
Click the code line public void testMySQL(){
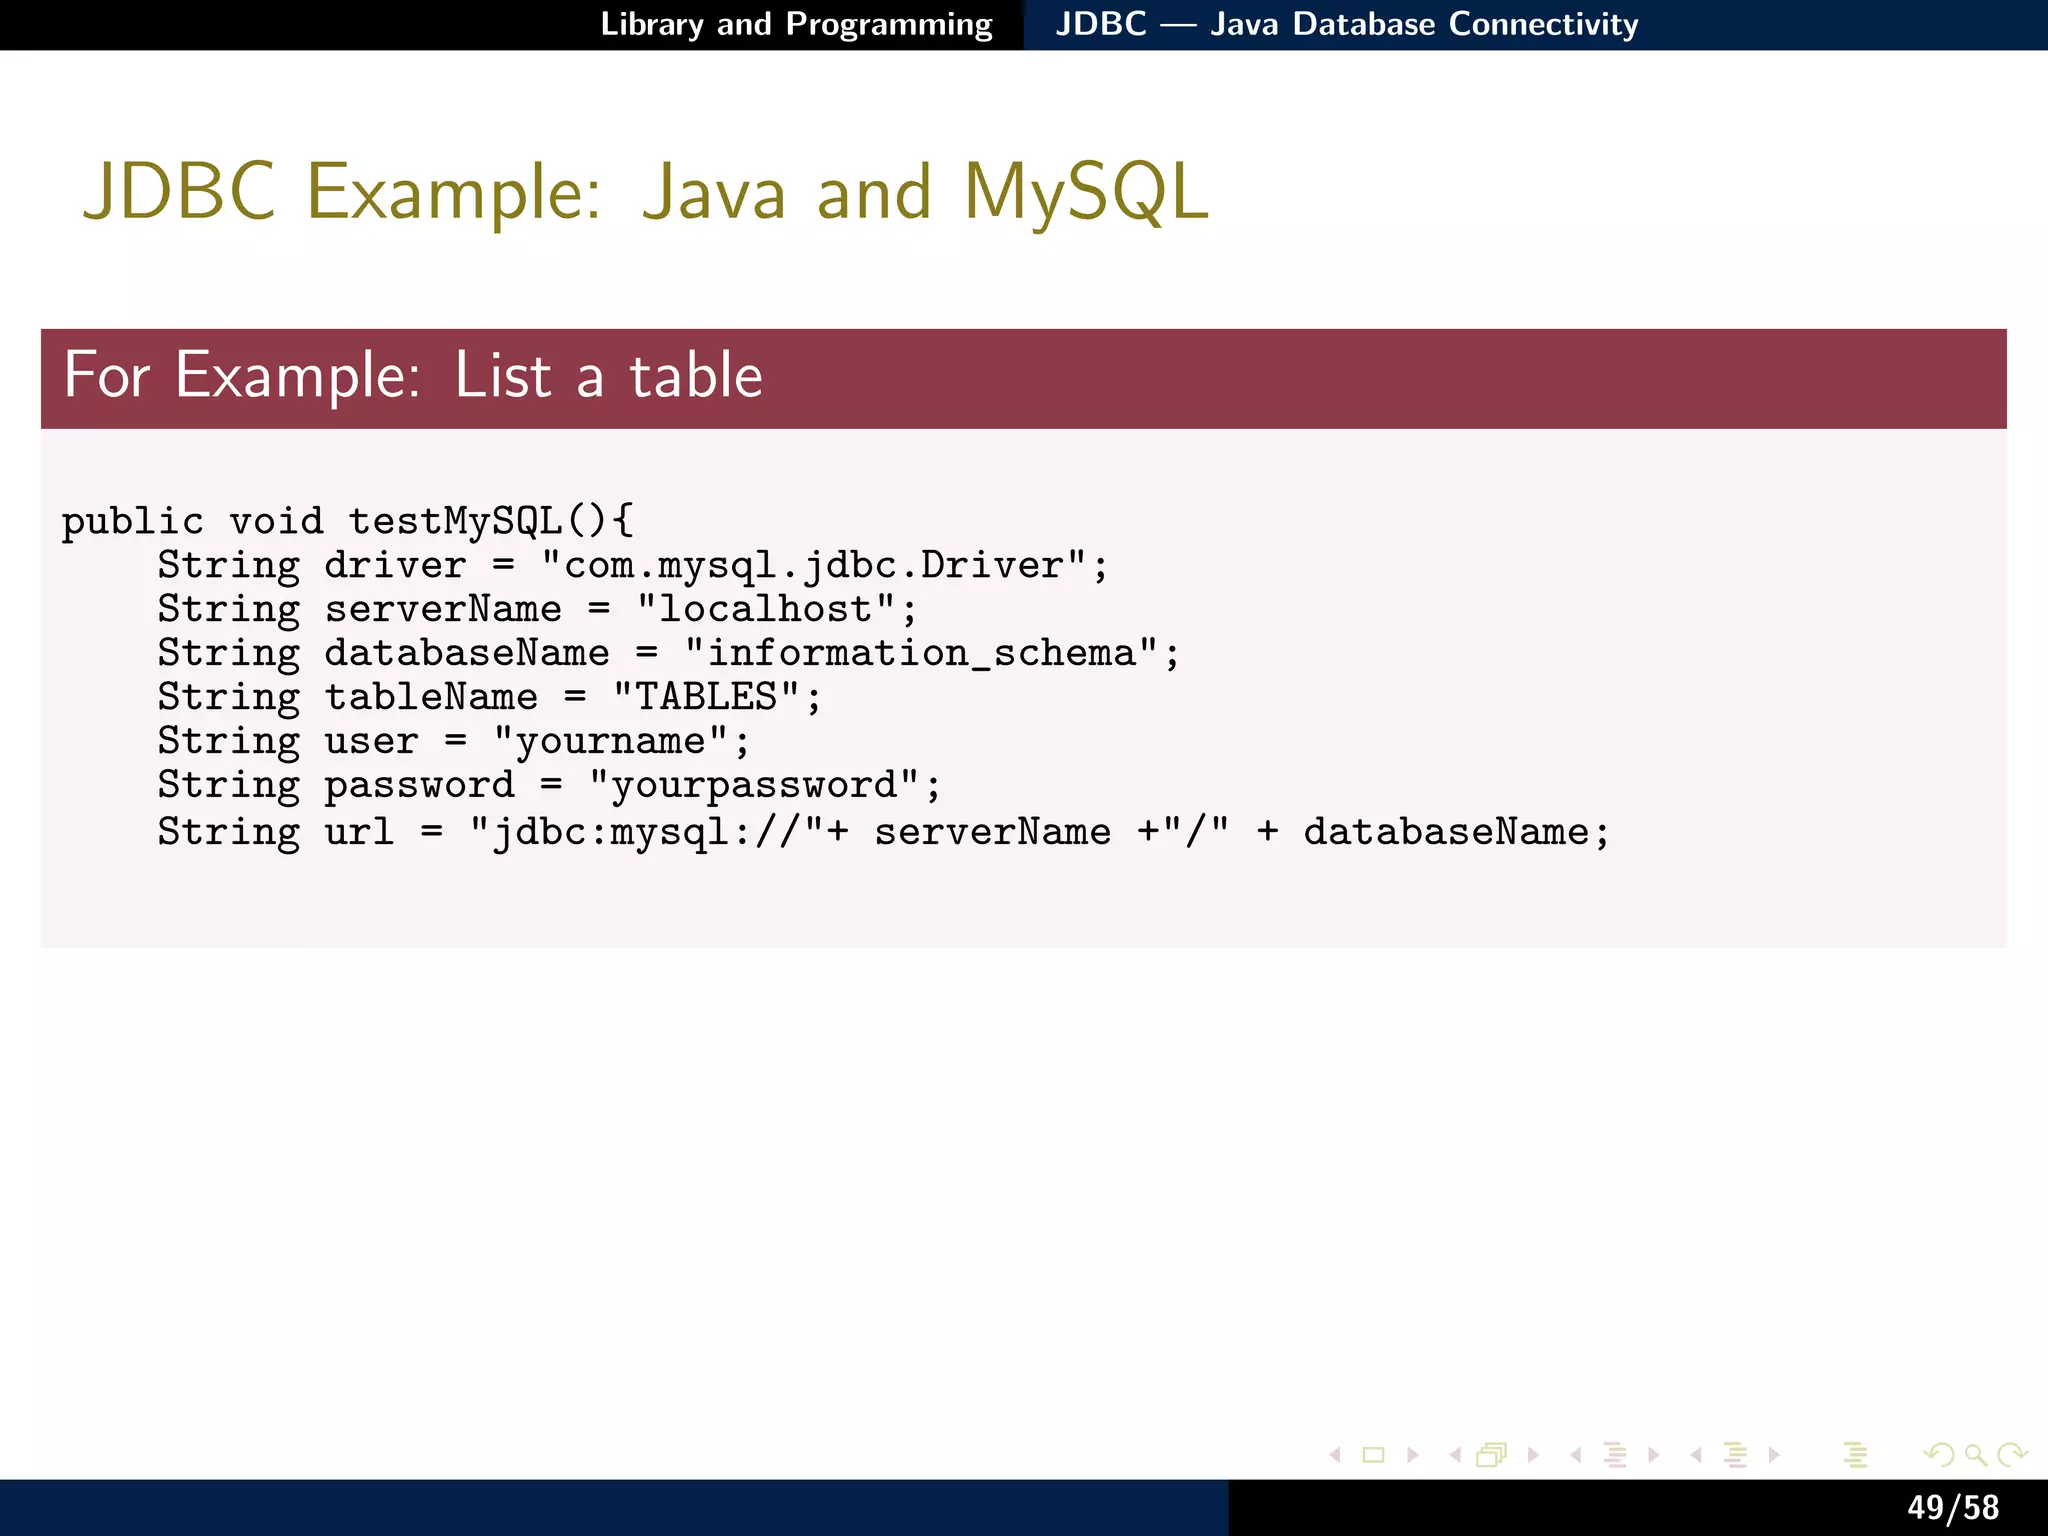point(347,522)
